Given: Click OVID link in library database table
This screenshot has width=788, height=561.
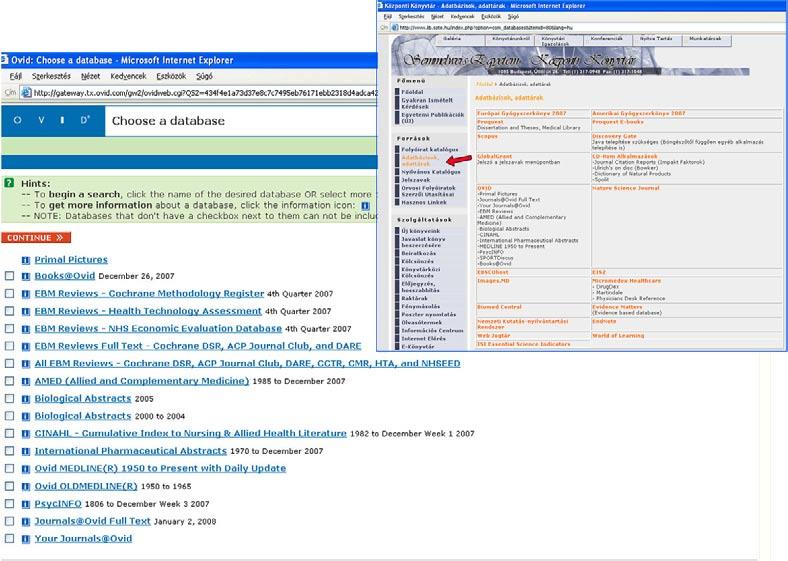Looking at the screenshot, I should [x=484, y=188].
